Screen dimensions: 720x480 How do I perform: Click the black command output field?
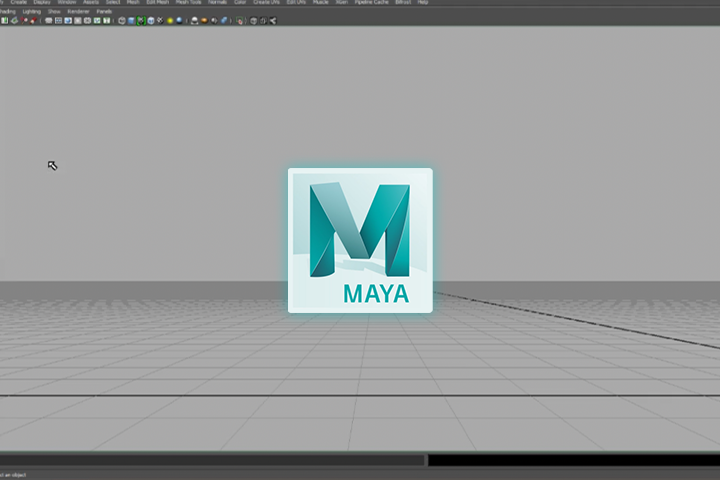574,460
